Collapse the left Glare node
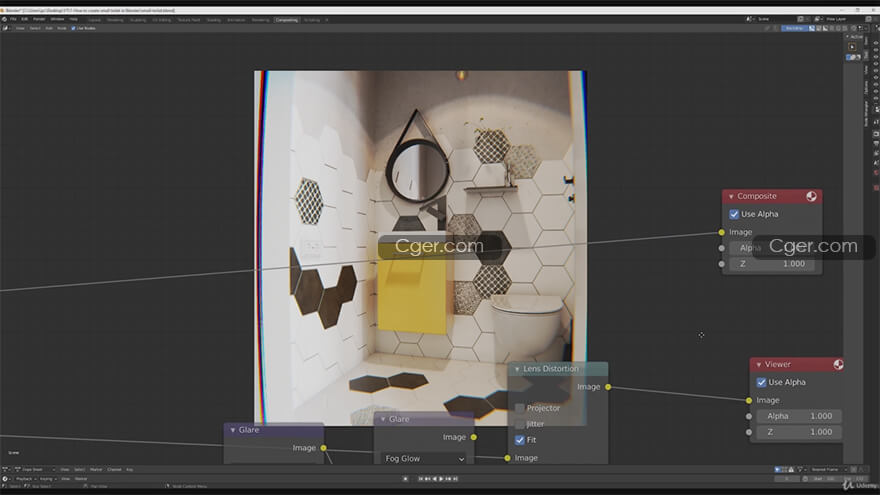The image size is (880, 495). (x=232, y=430)
